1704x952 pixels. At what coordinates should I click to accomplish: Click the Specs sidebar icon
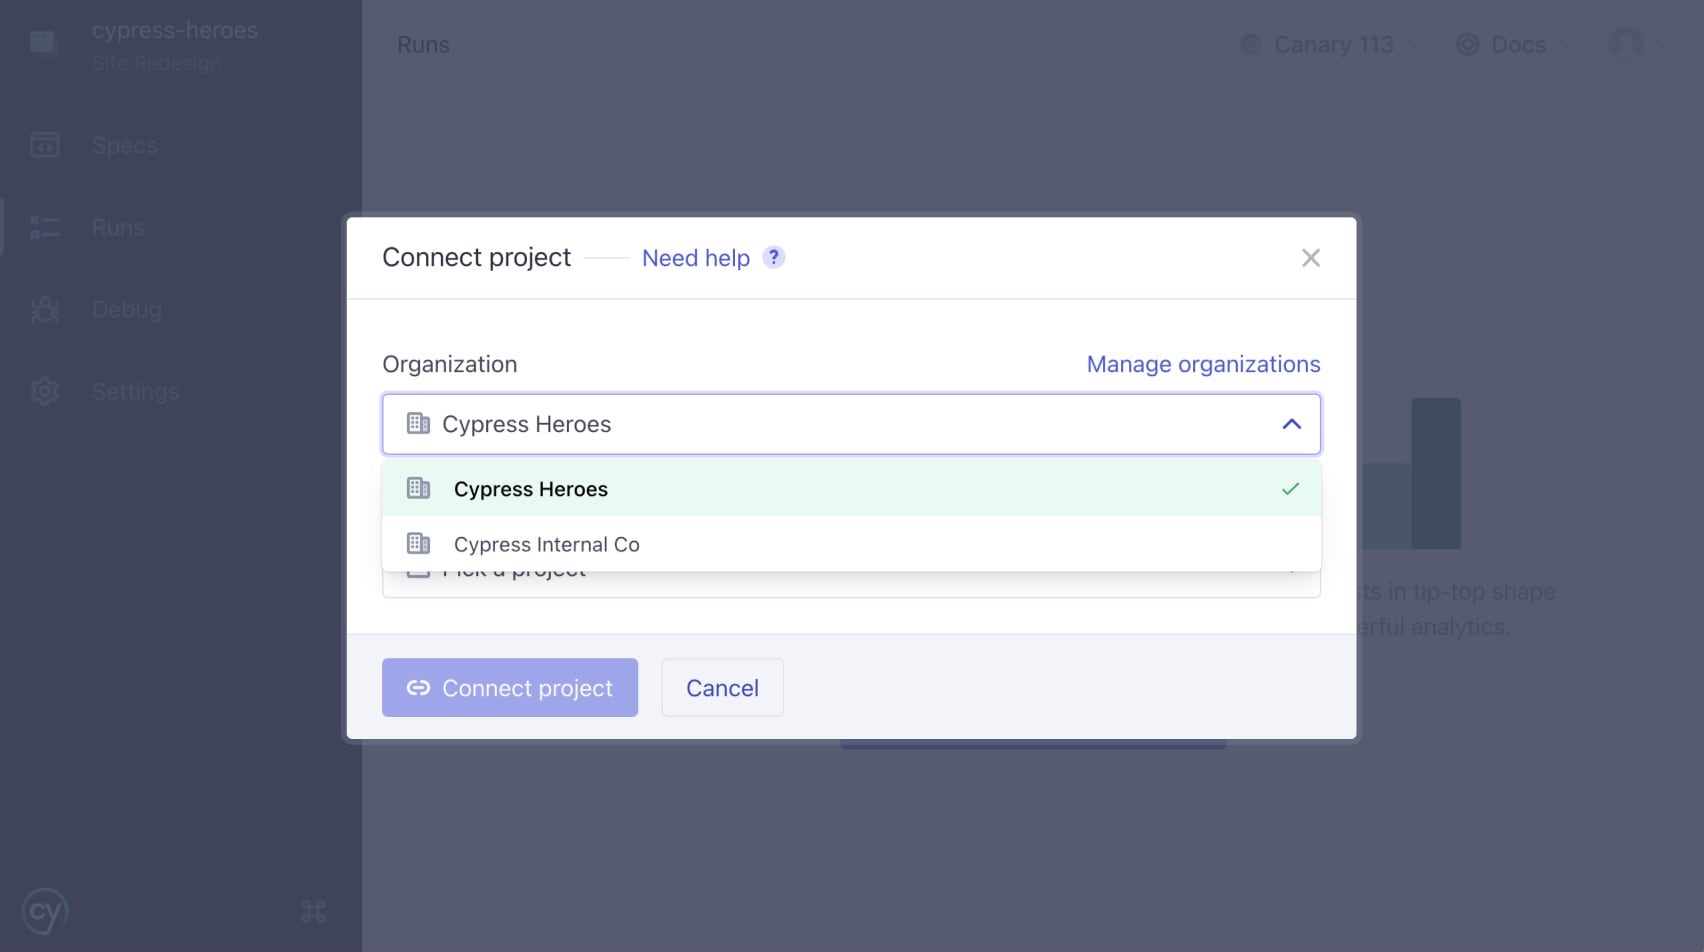click(44, 145)
